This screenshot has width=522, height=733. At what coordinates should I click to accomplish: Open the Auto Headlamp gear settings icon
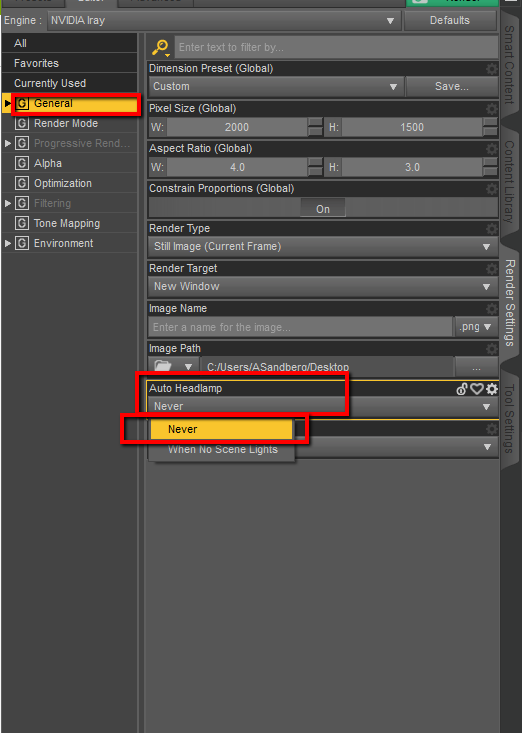point(492,388)
